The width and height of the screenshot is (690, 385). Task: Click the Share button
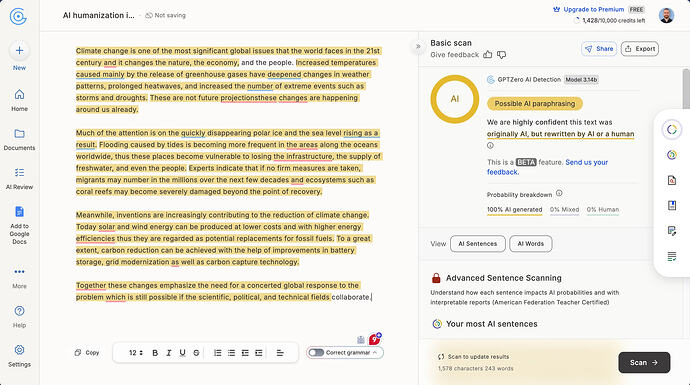[x=599, y=49]
